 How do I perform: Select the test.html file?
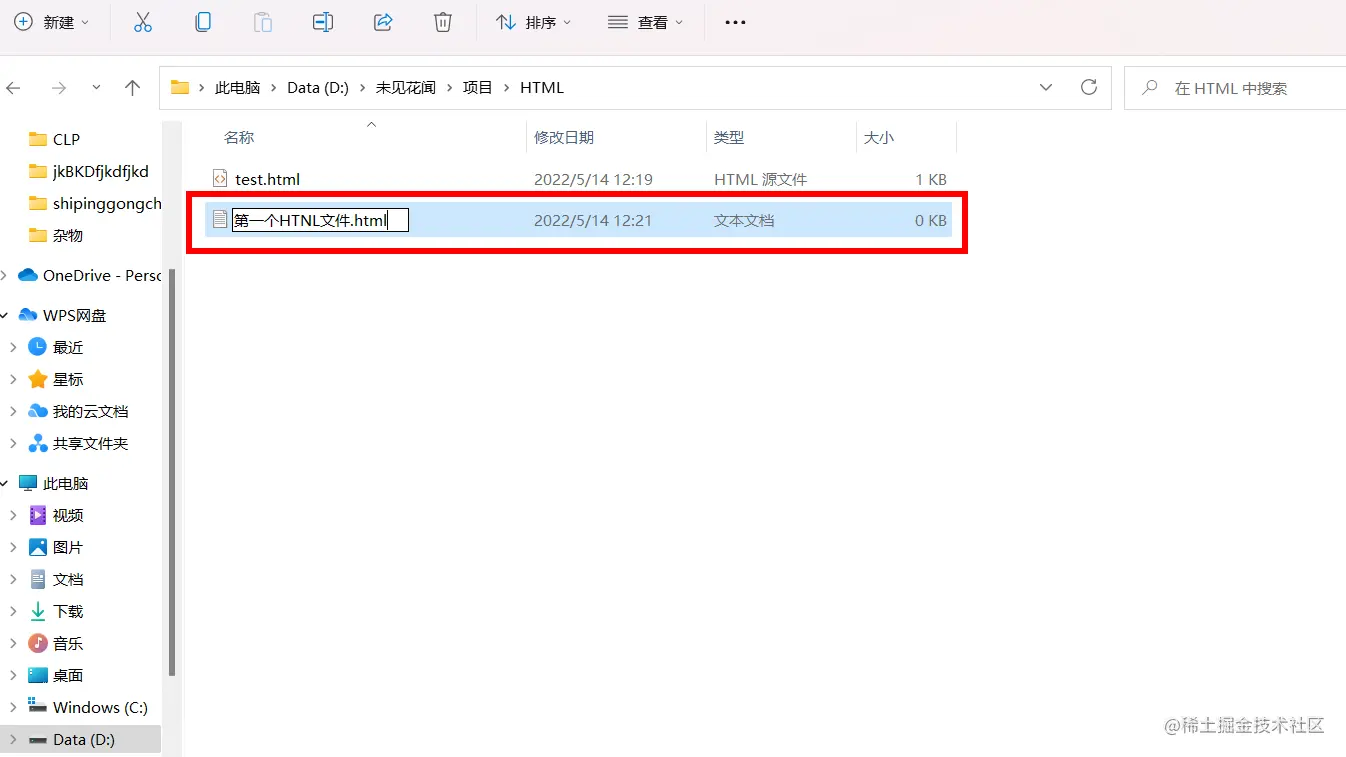point(267,180)
